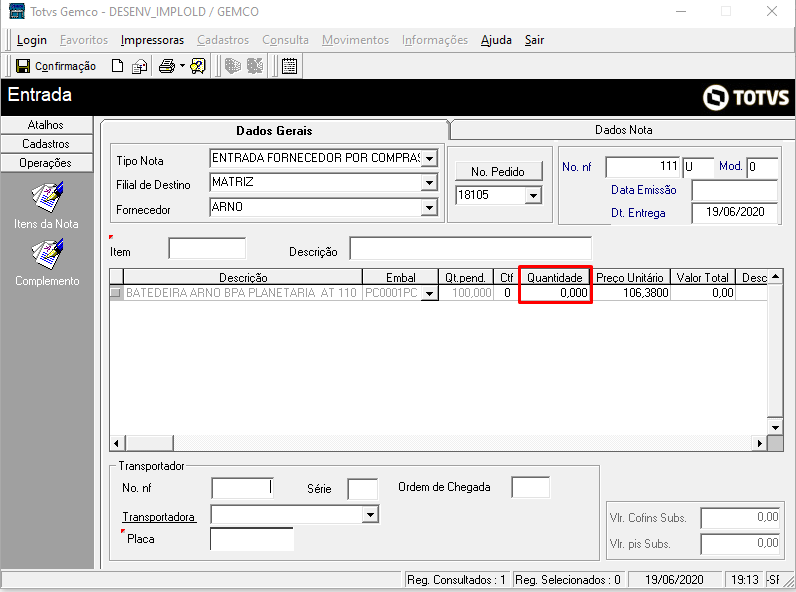Viewport: 796px width, 592px height.
Task: Click the No. Pedido button
Action: coord(498,172)
